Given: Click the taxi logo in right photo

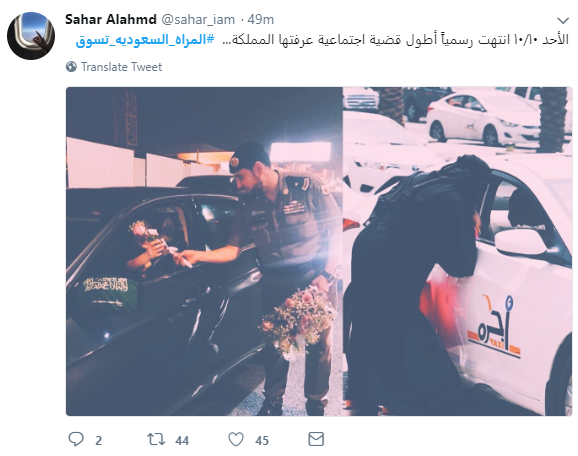Looking at the screenshot, I should (494, 327).
